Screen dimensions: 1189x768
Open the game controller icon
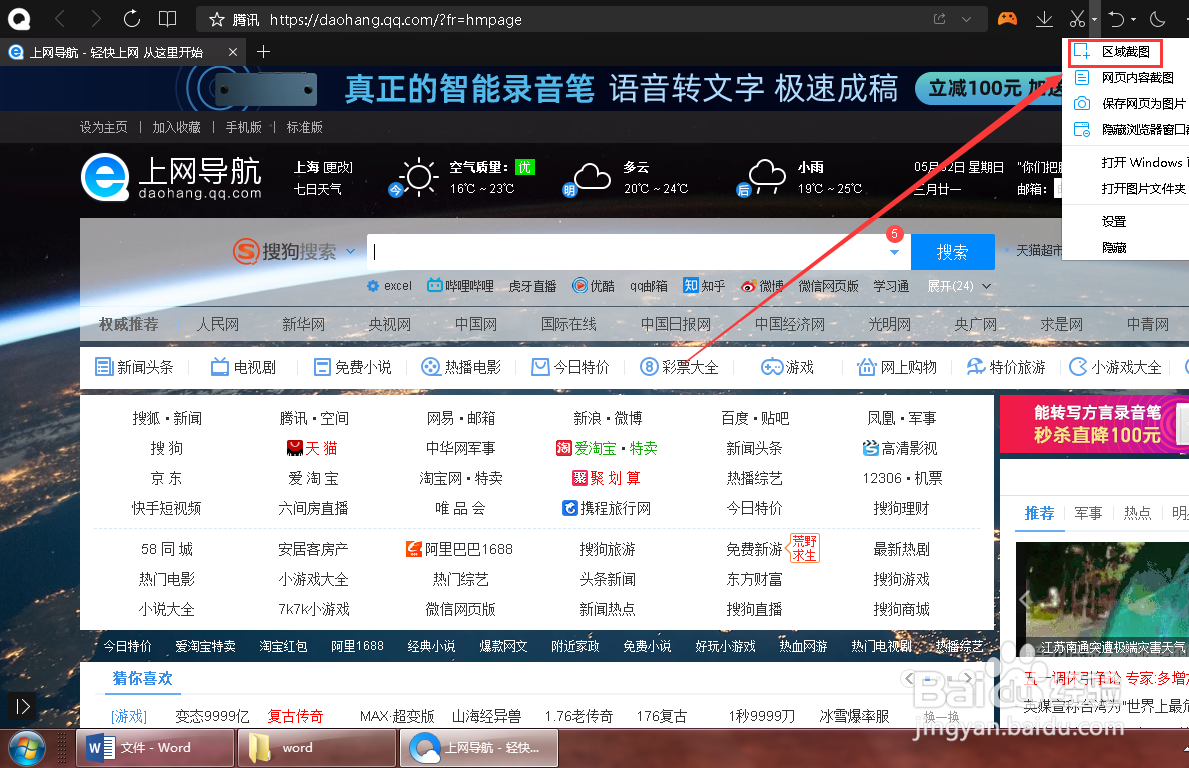[1007, 19]
